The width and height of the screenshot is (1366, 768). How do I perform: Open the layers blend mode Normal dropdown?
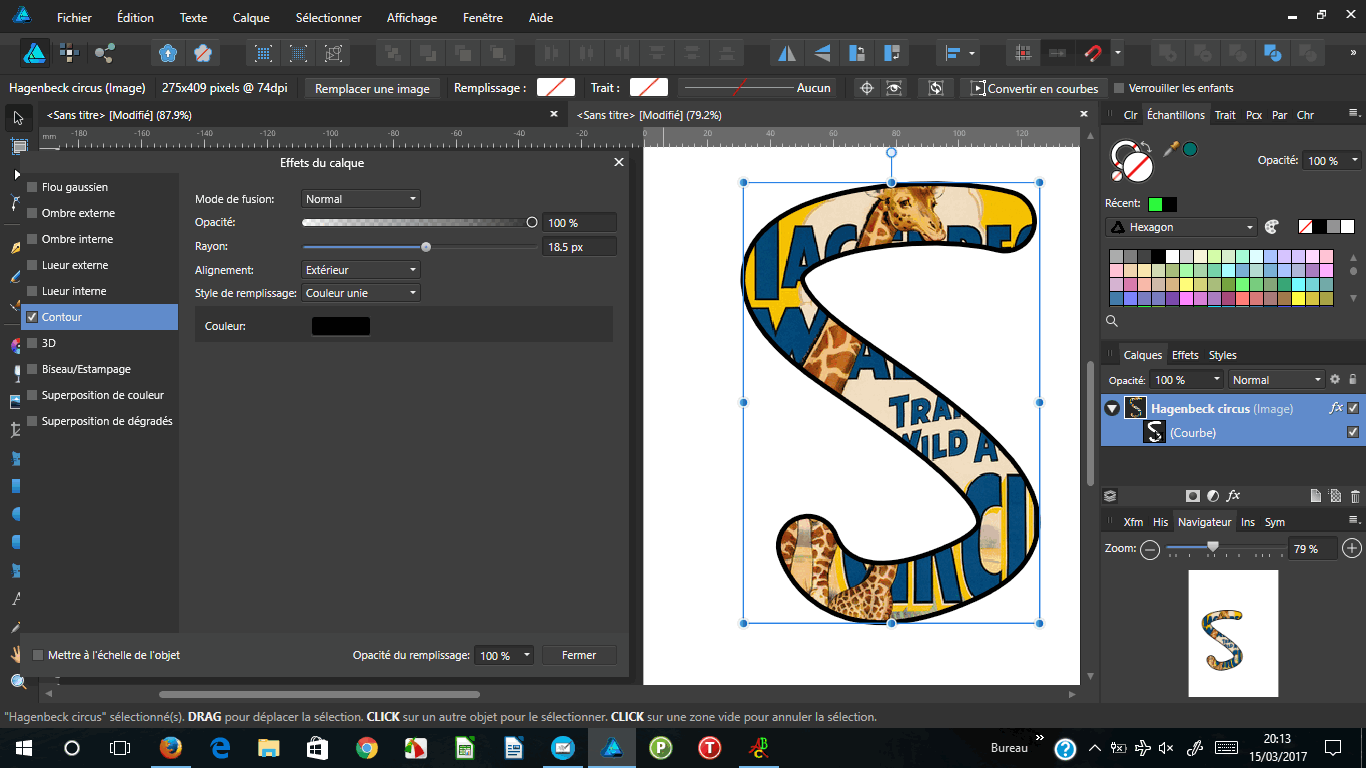tap(1277, 380)
